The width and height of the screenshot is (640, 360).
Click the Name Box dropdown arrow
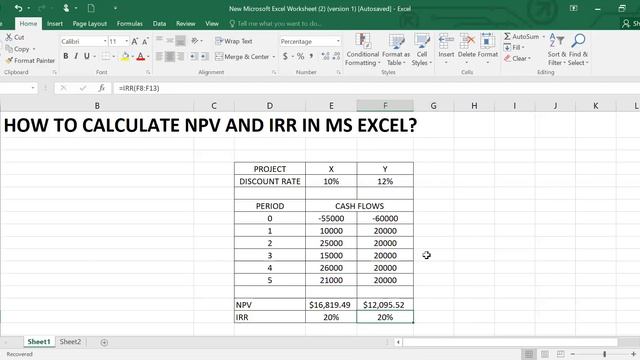click(x=33, y=88)
